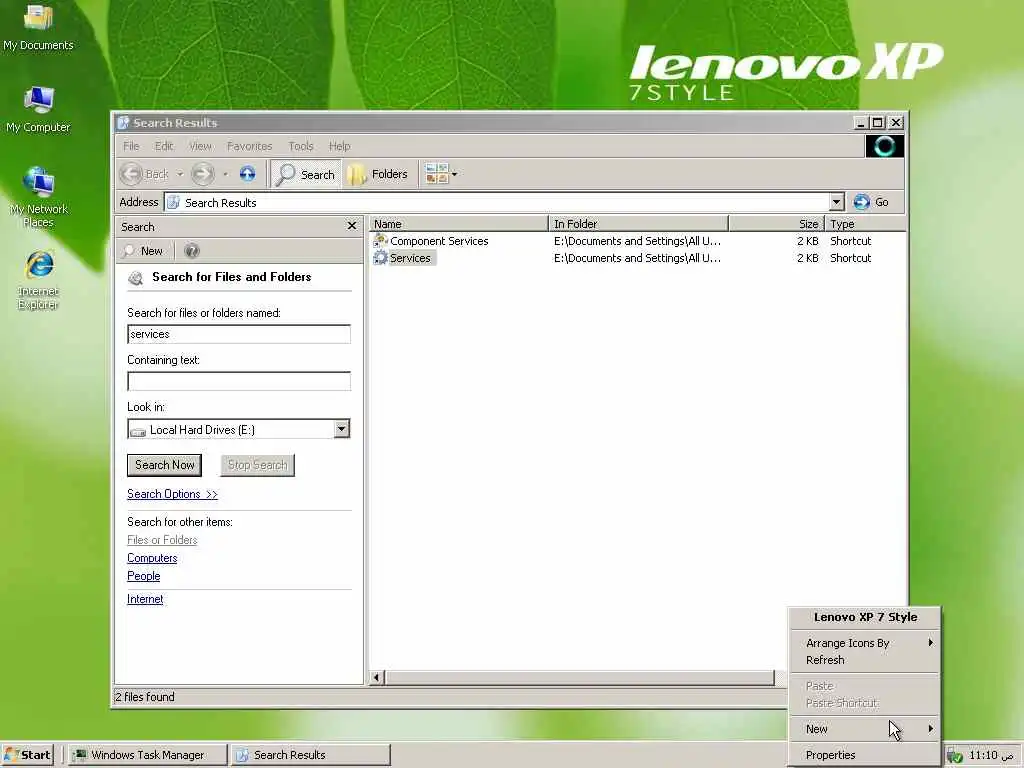Click the Go button icon

[x=861, y=202]
